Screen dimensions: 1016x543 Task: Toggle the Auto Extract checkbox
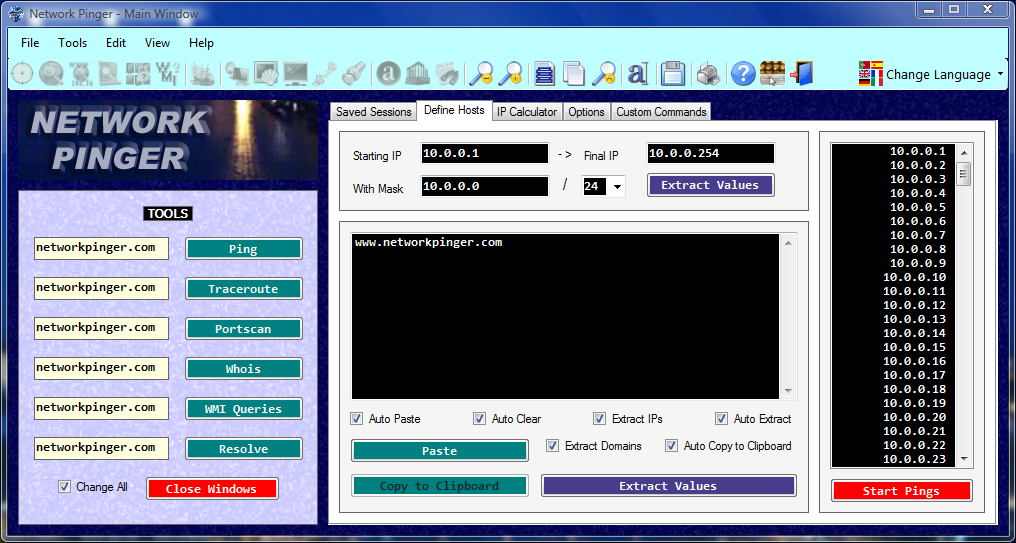721,419
